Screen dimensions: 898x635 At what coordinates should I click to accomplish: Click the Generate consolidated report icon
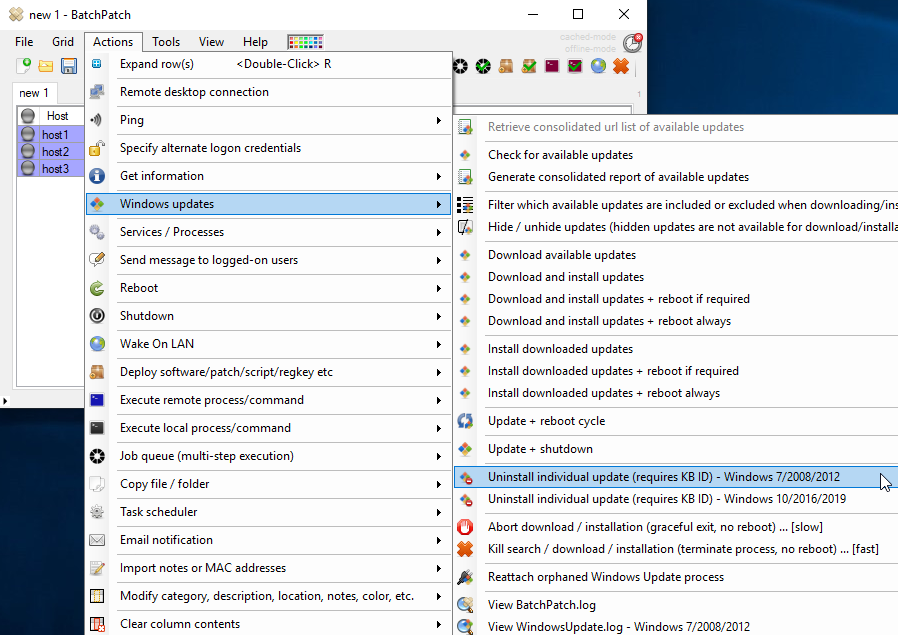(x=465, y=178)
